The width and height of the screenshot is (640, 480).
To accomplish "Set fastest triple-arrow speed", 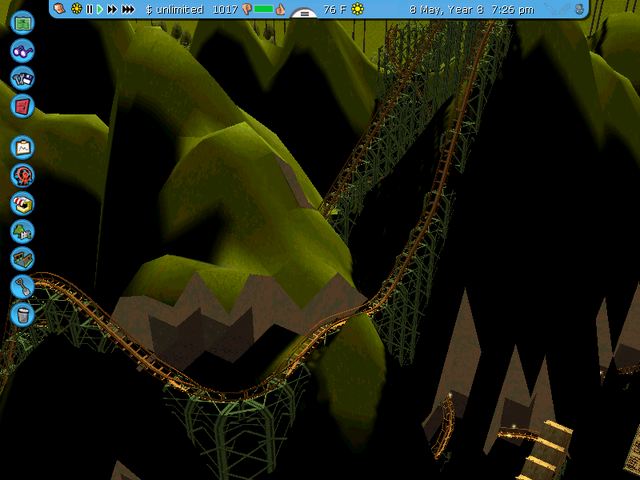I will pos(128,9).
